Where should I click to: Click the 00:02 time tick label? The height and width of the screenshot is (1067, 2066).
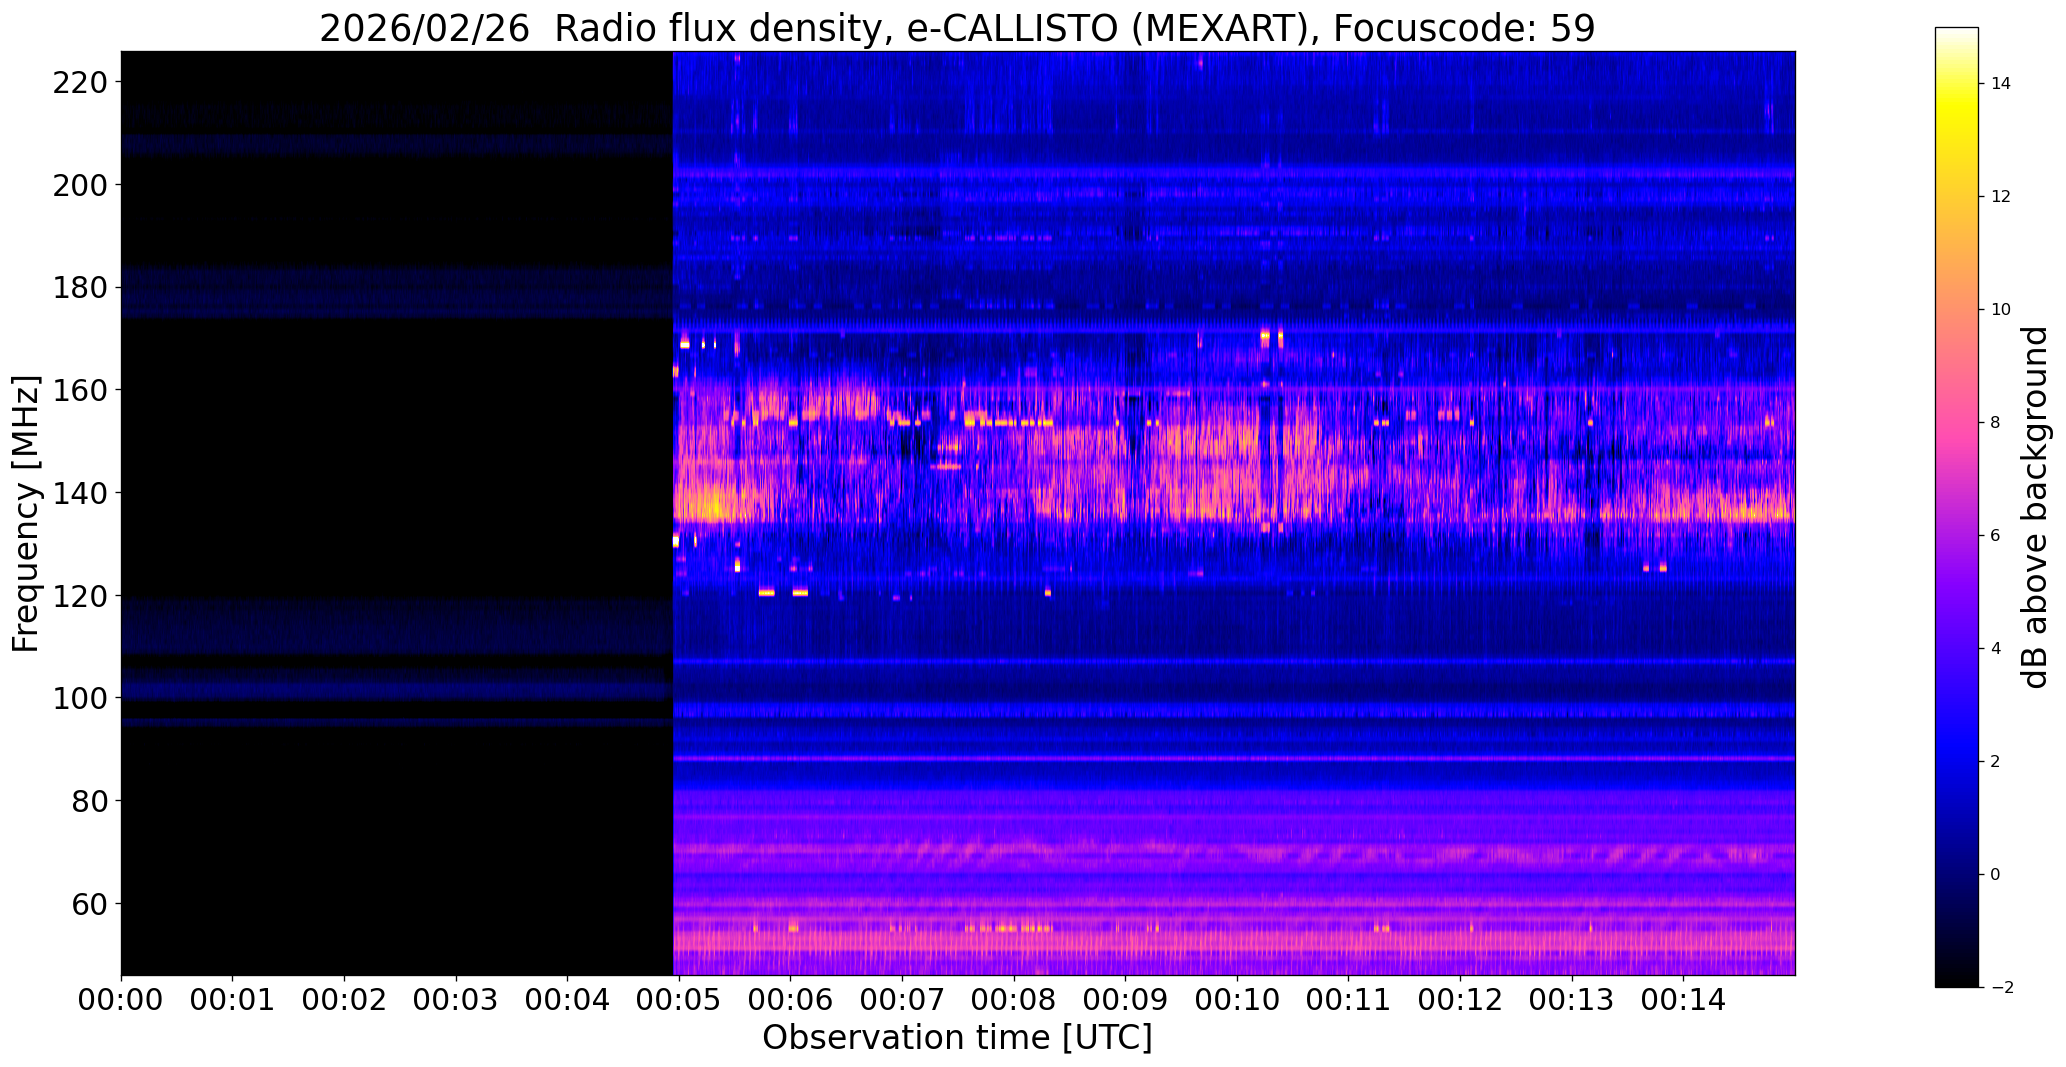pos(345,1000)
